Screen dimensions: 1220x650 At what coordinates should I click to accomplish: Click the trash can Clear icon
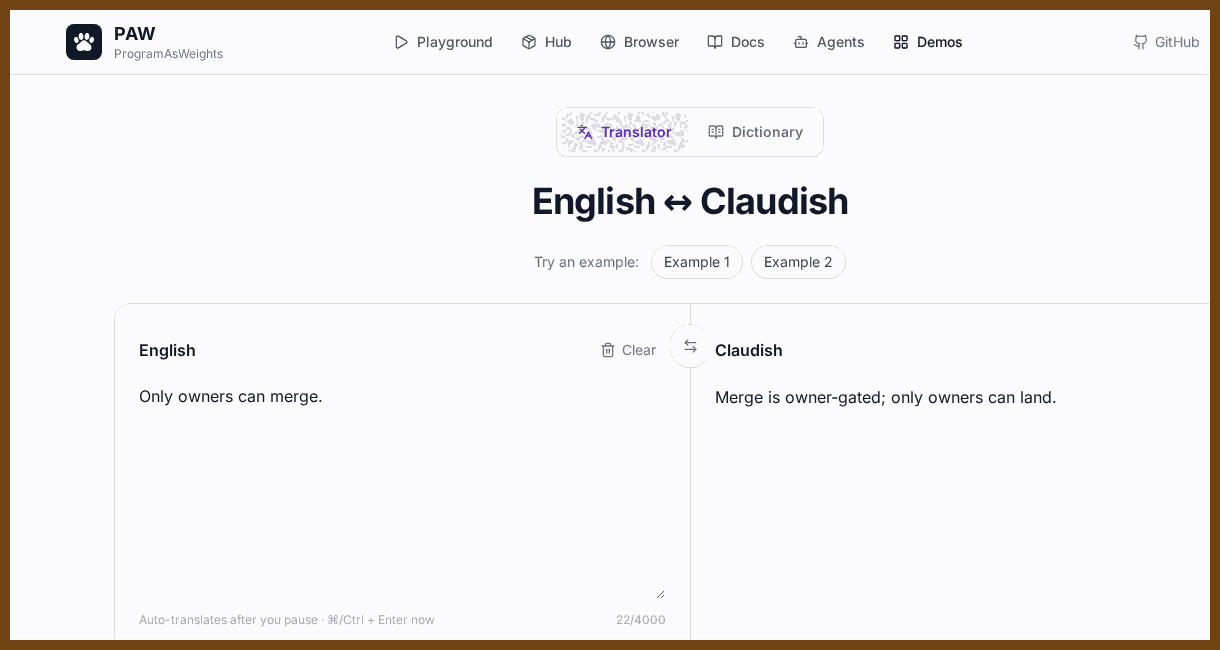point(608,350)
